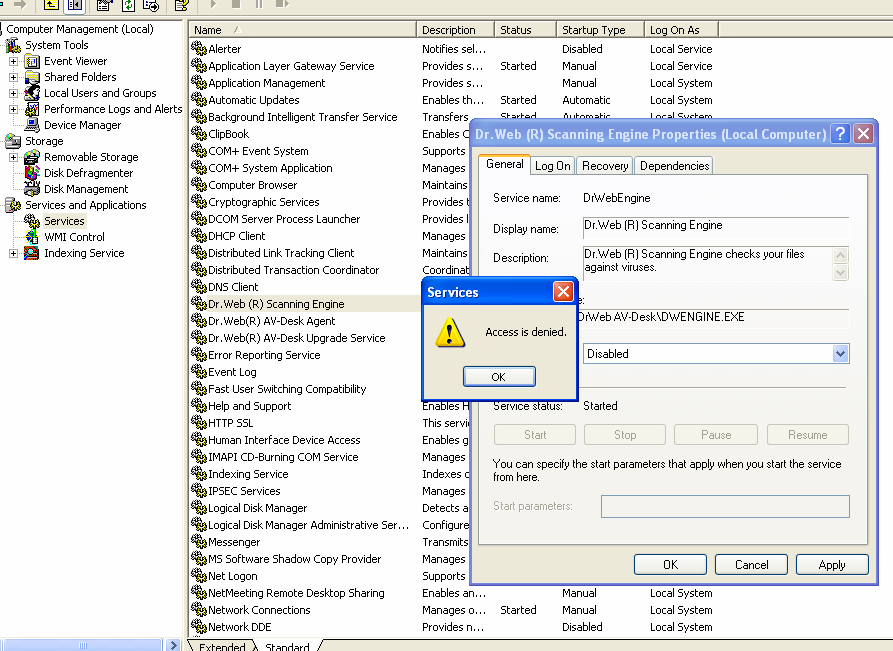Screen dimensions: 893x651
Task: Click the Start parameters input field
Action: click(x=725, y=506)
